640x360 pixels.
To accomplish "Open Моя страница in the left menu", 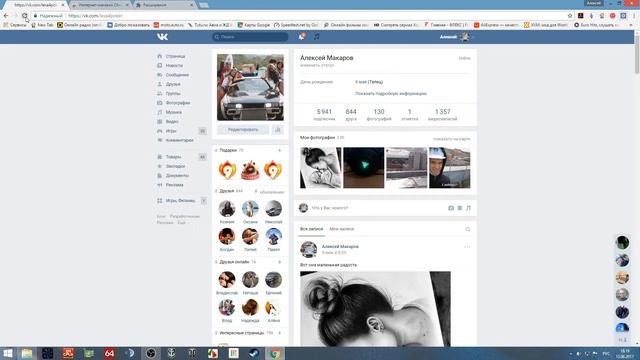I will click(x=176, y=56).
